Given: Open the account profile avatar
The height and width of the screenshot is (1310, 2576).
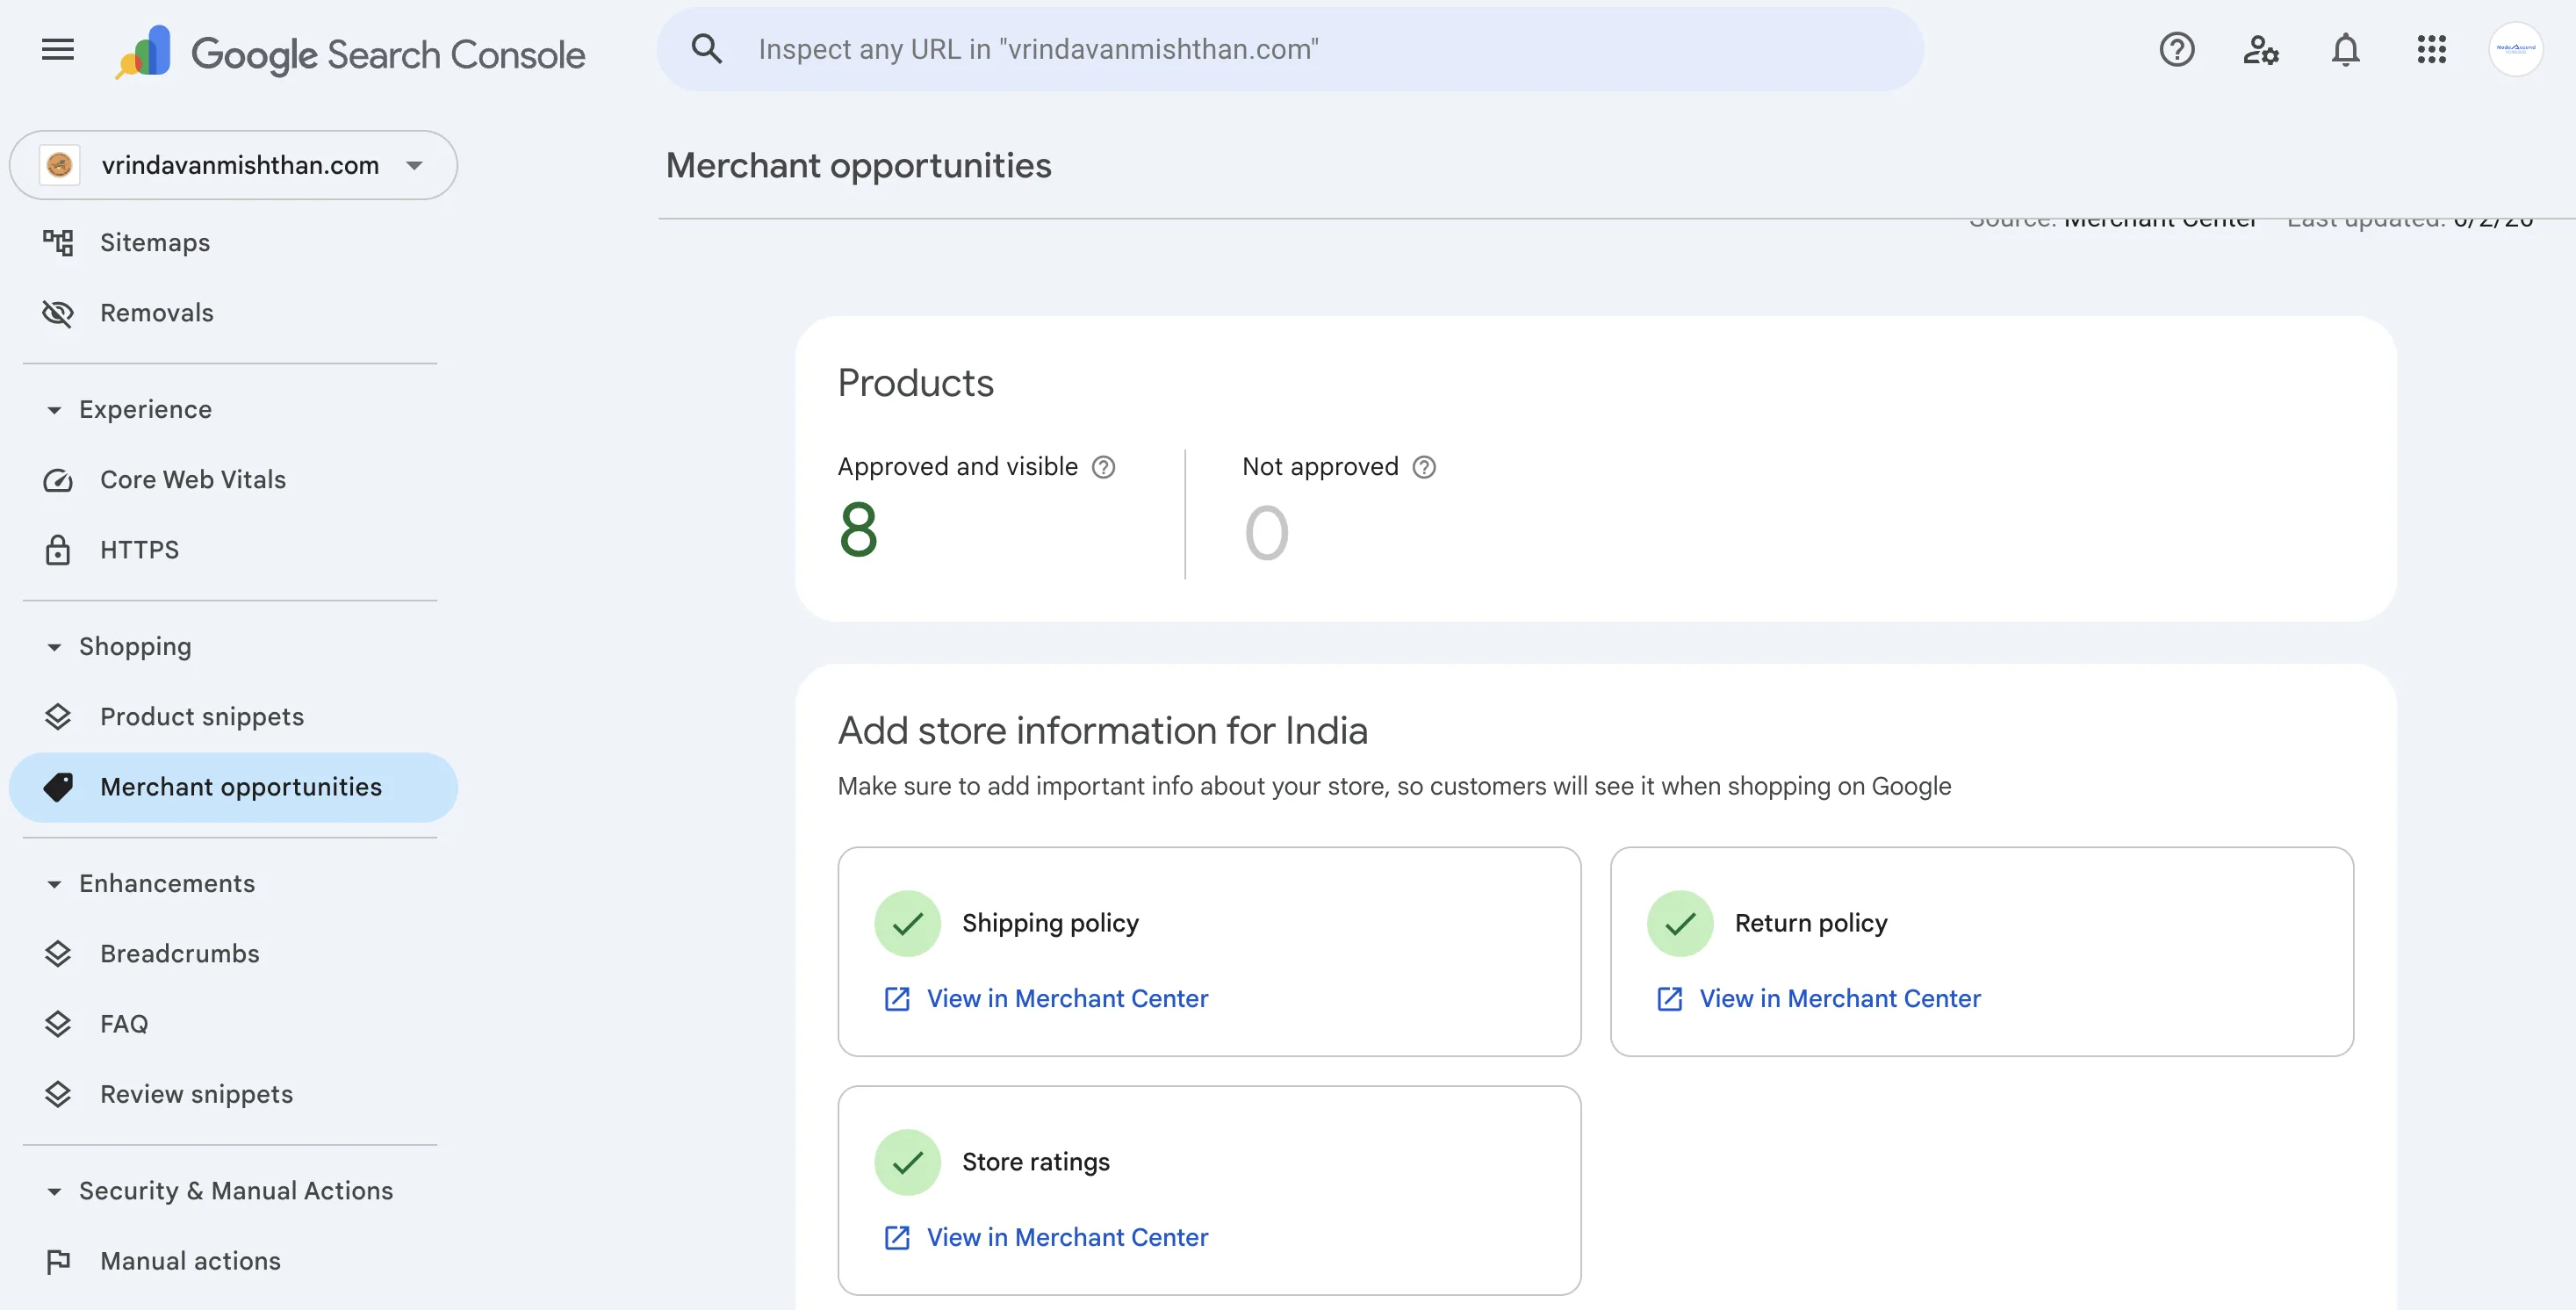Looking at the screenshot, I should [2515, 49].
